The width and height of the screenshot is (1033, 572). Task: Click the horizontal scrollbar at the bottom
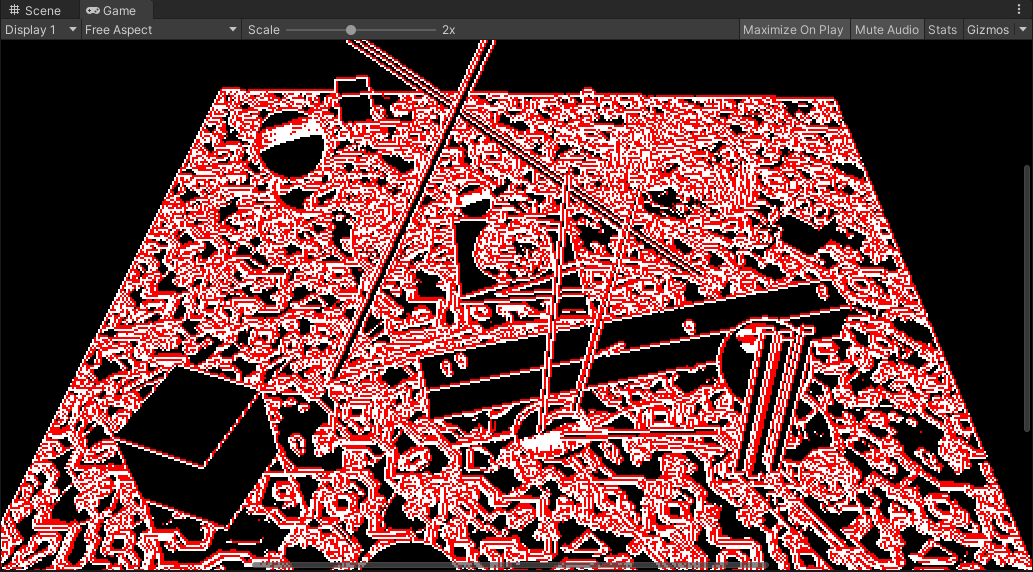pyautogui.click(x=510, y=565)
